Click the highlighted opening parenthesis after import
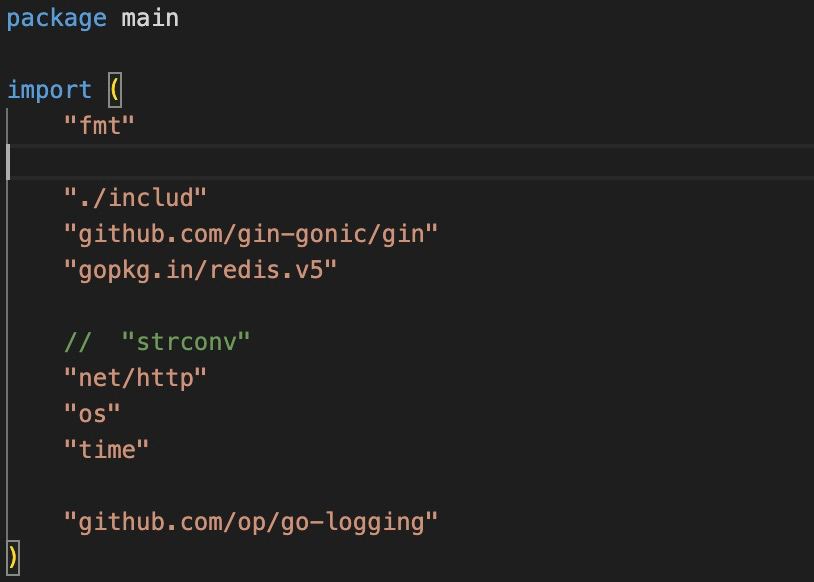Viewport: 814px width, 582px height. [x=115, y=90]
